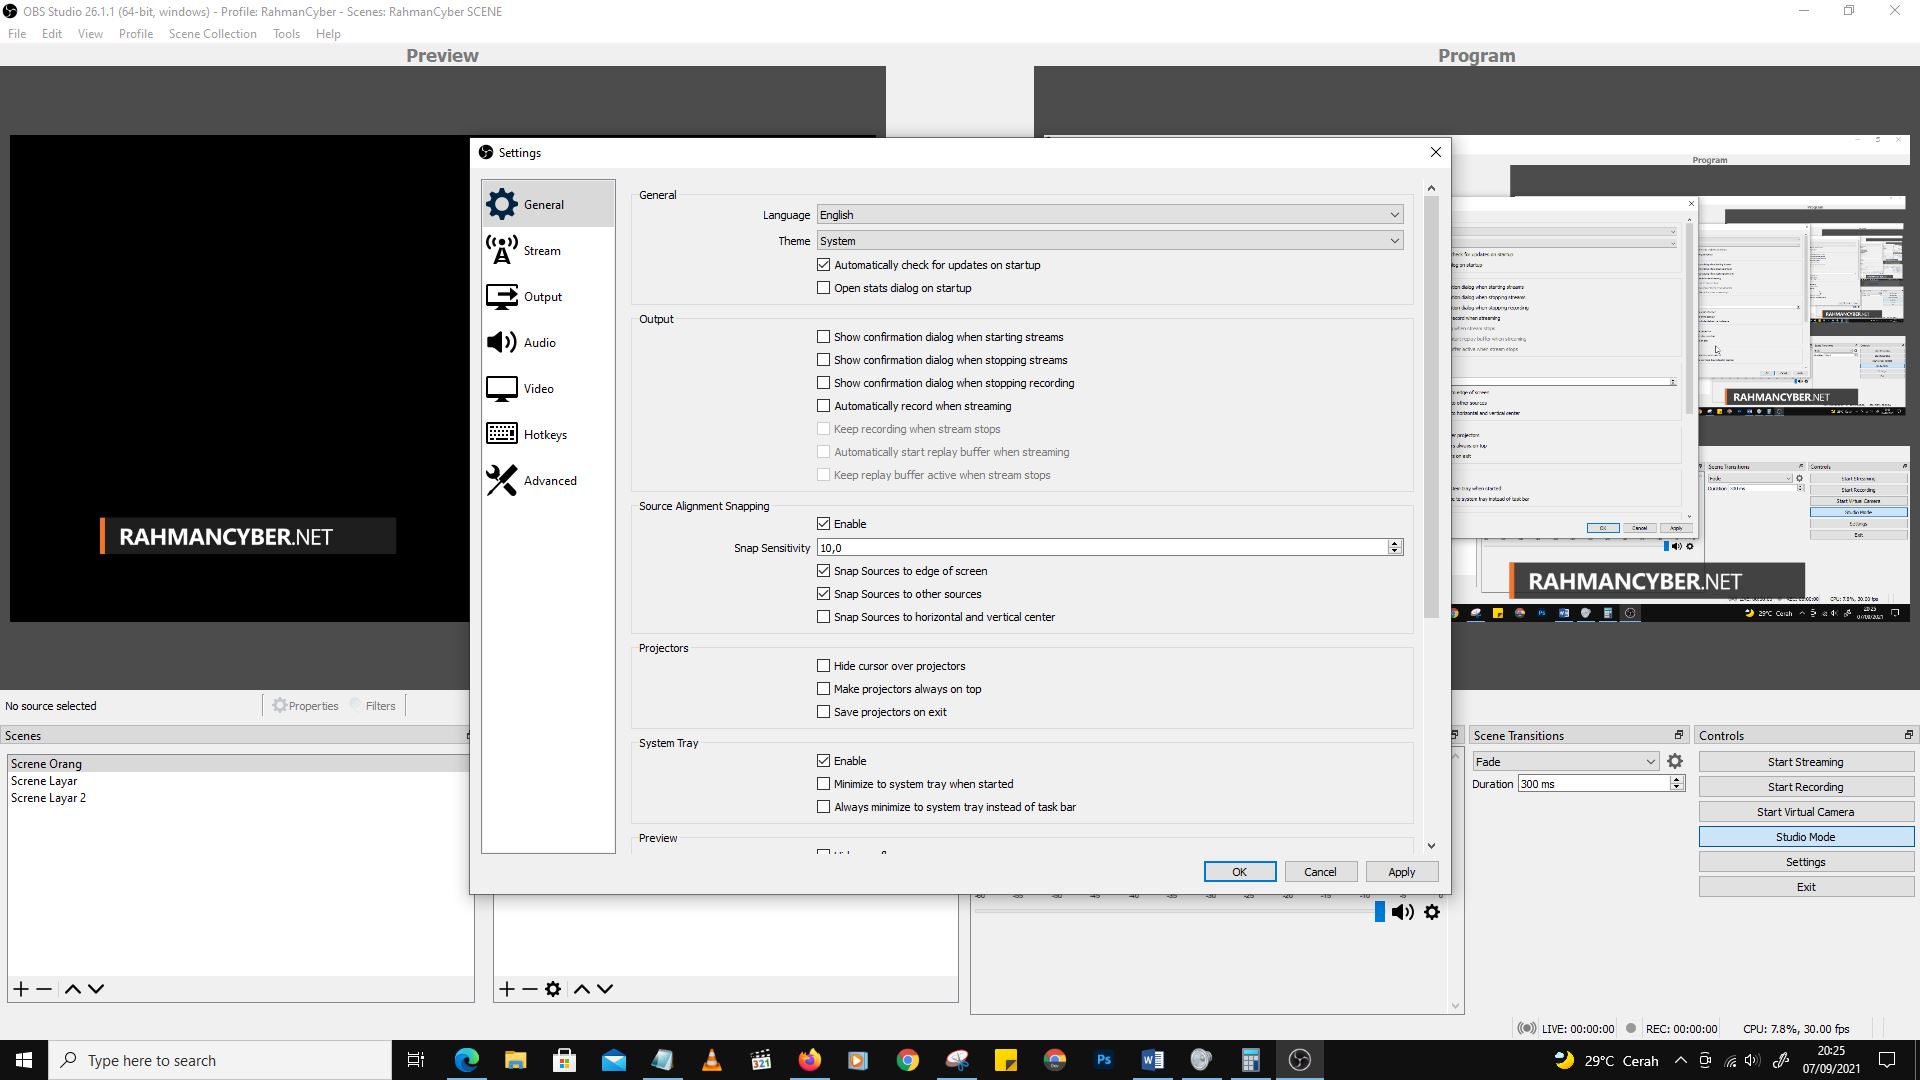
Task: Click the Advanced settings icon
Action: pyautogui.click(x=502, y=479)
